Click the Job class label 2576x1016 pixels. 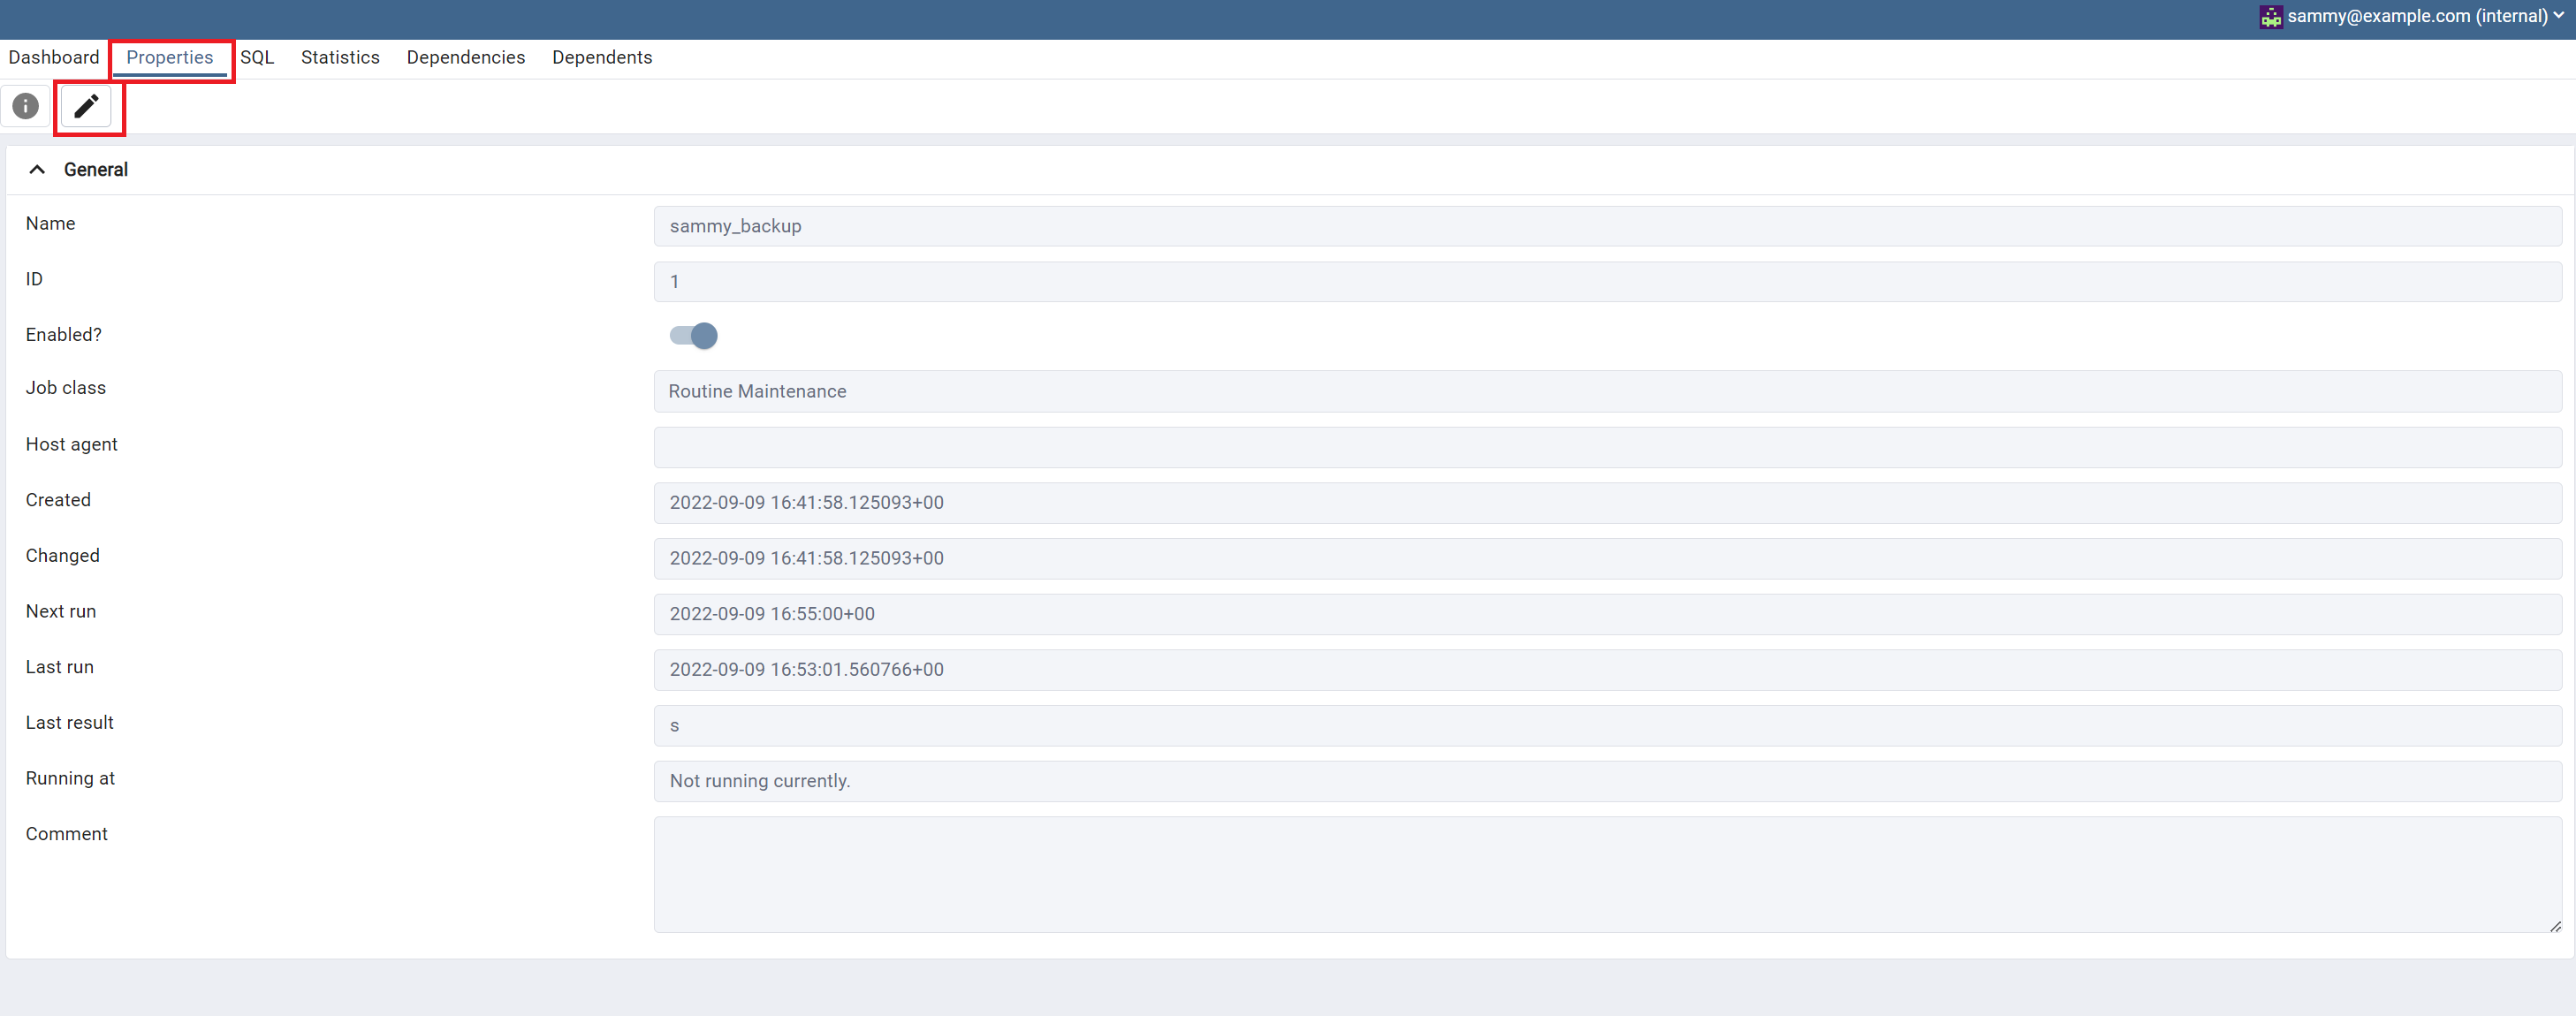pyautogui.click(x=66, y=388)
